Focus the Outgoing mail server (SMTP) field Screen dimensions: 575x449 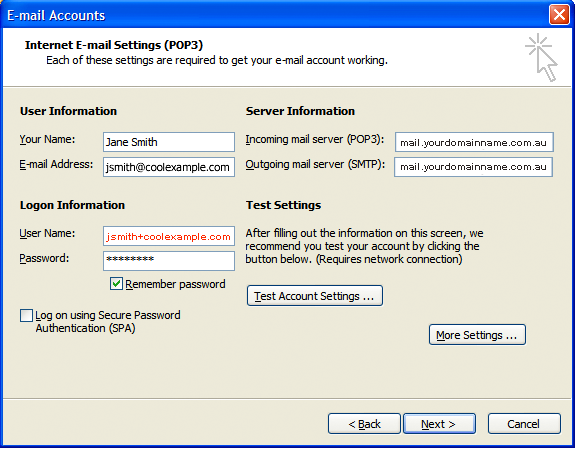(x=473, y=167)
